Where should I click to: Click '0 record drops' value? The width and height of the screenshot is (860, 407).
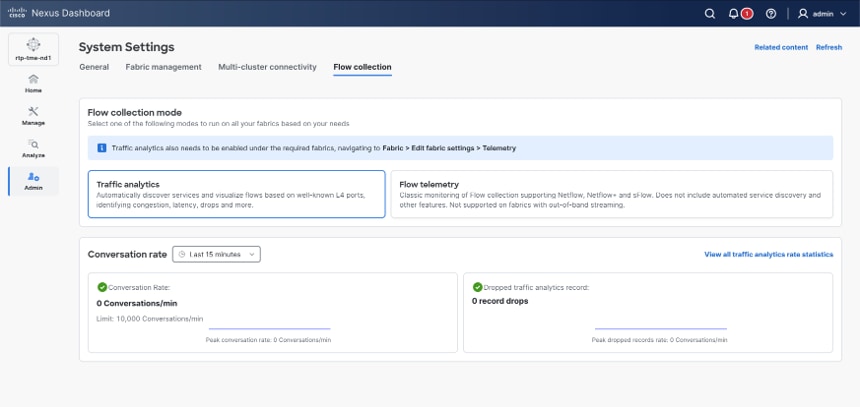point(500,301)
